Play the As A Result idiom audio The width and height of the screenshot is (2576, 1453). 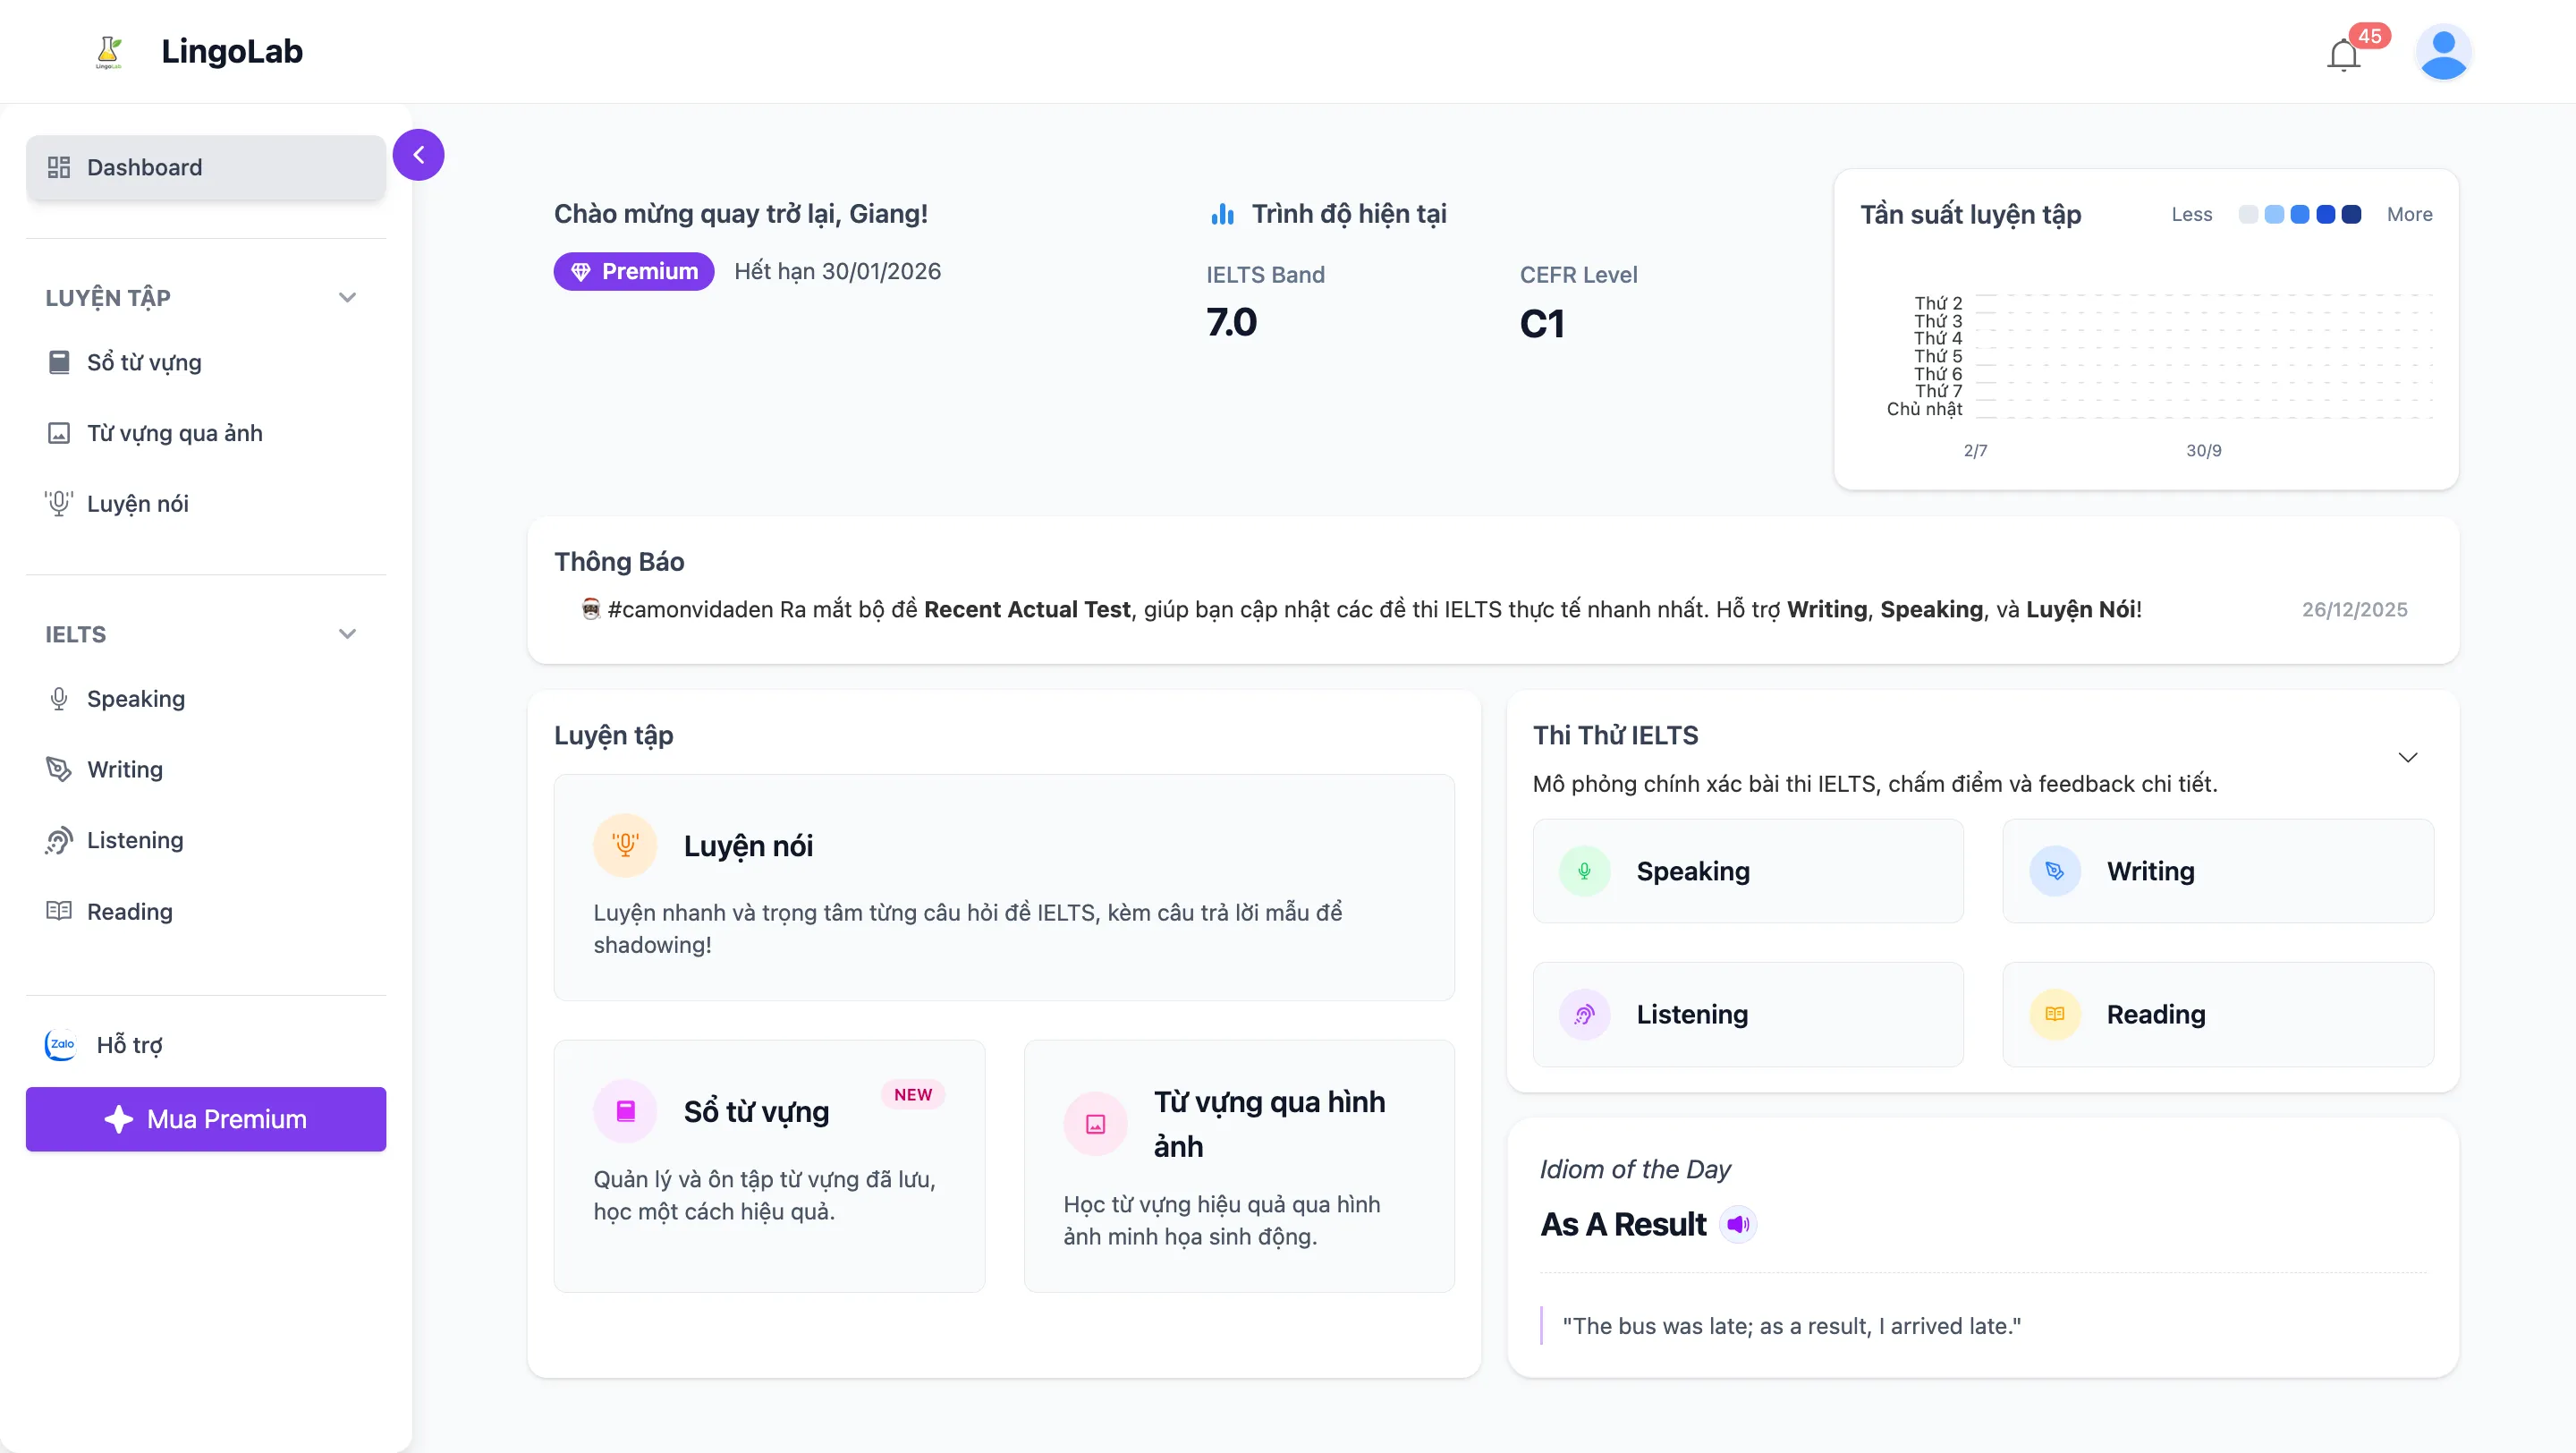tap(1738, 1224)
